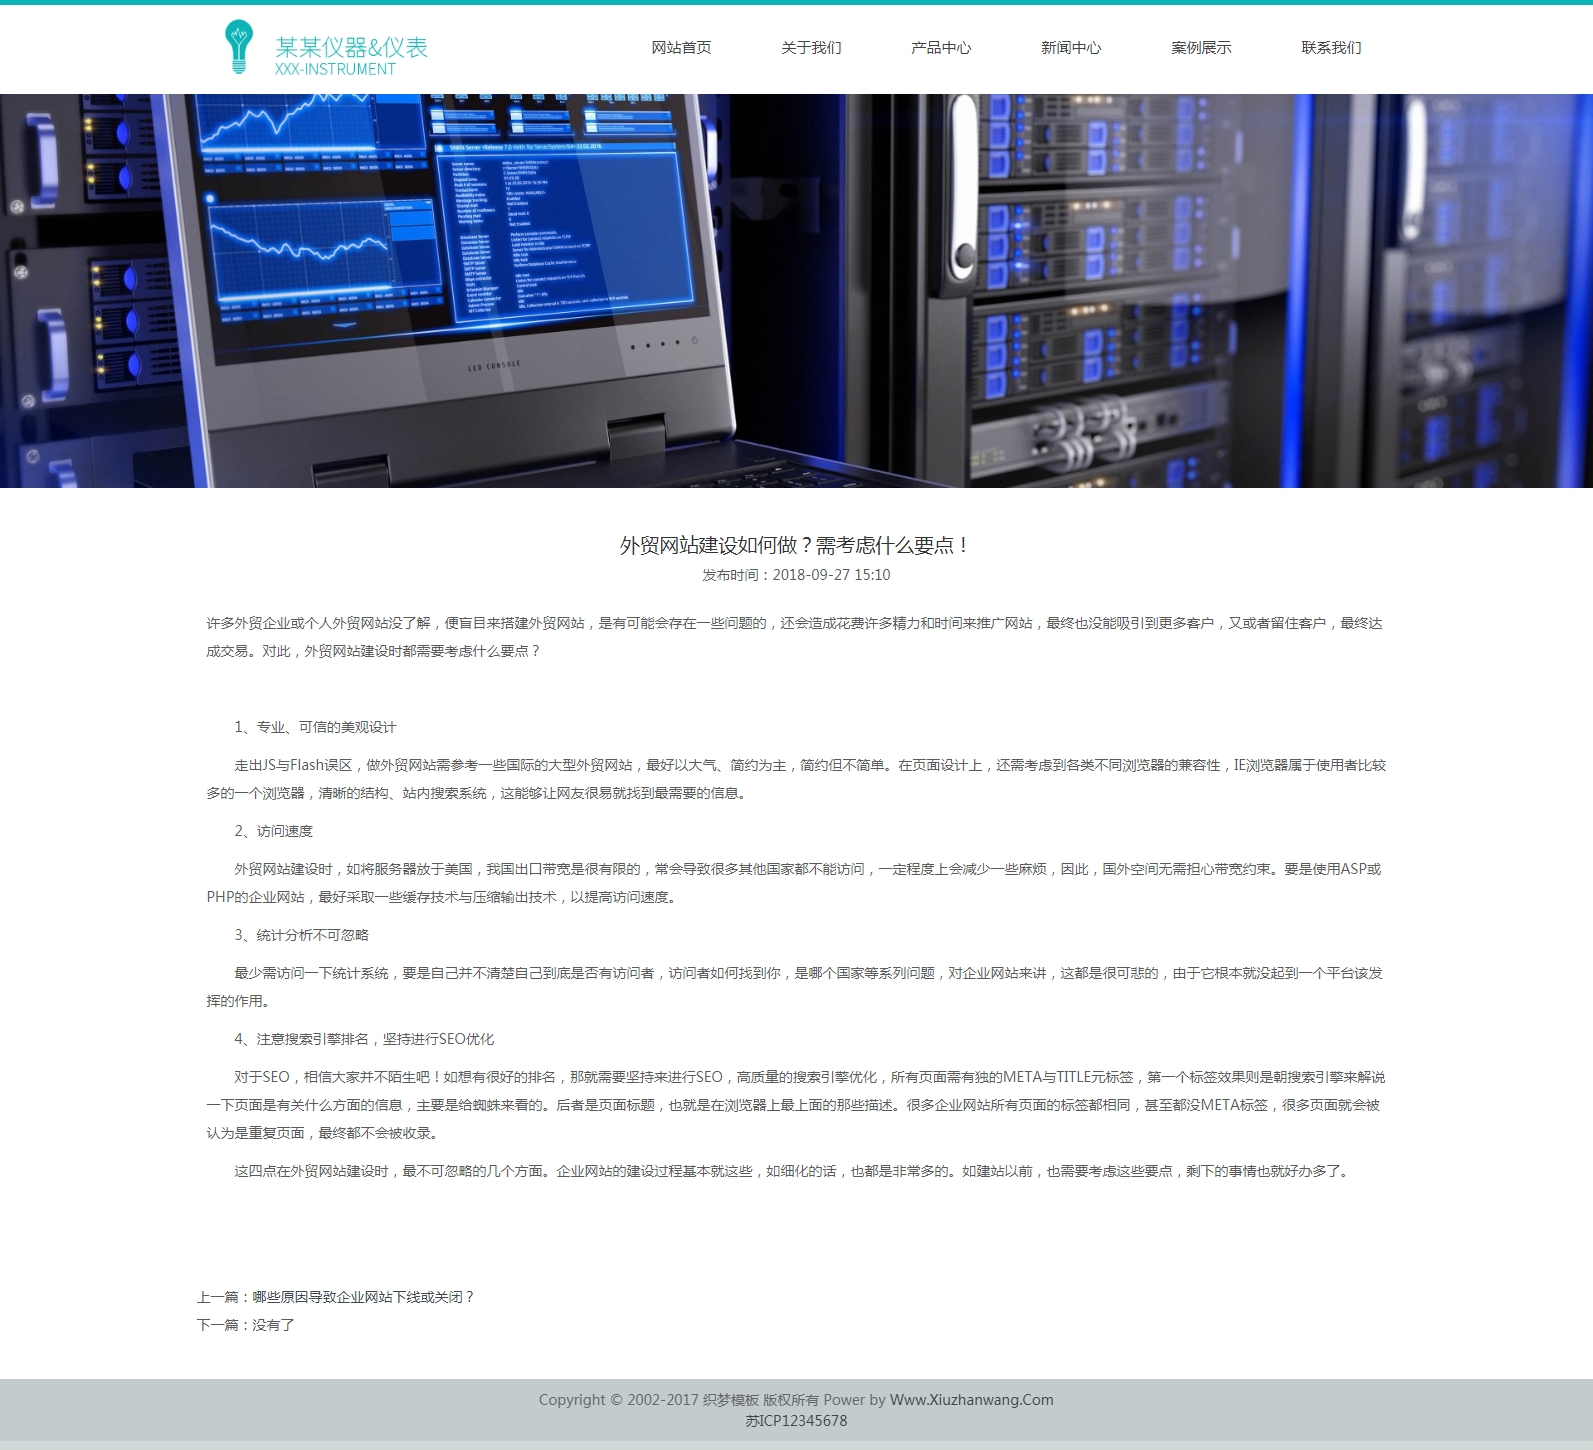Open the 新闻中心 page
This screenshot has width=1593, height=1450.
[1071, 48]
